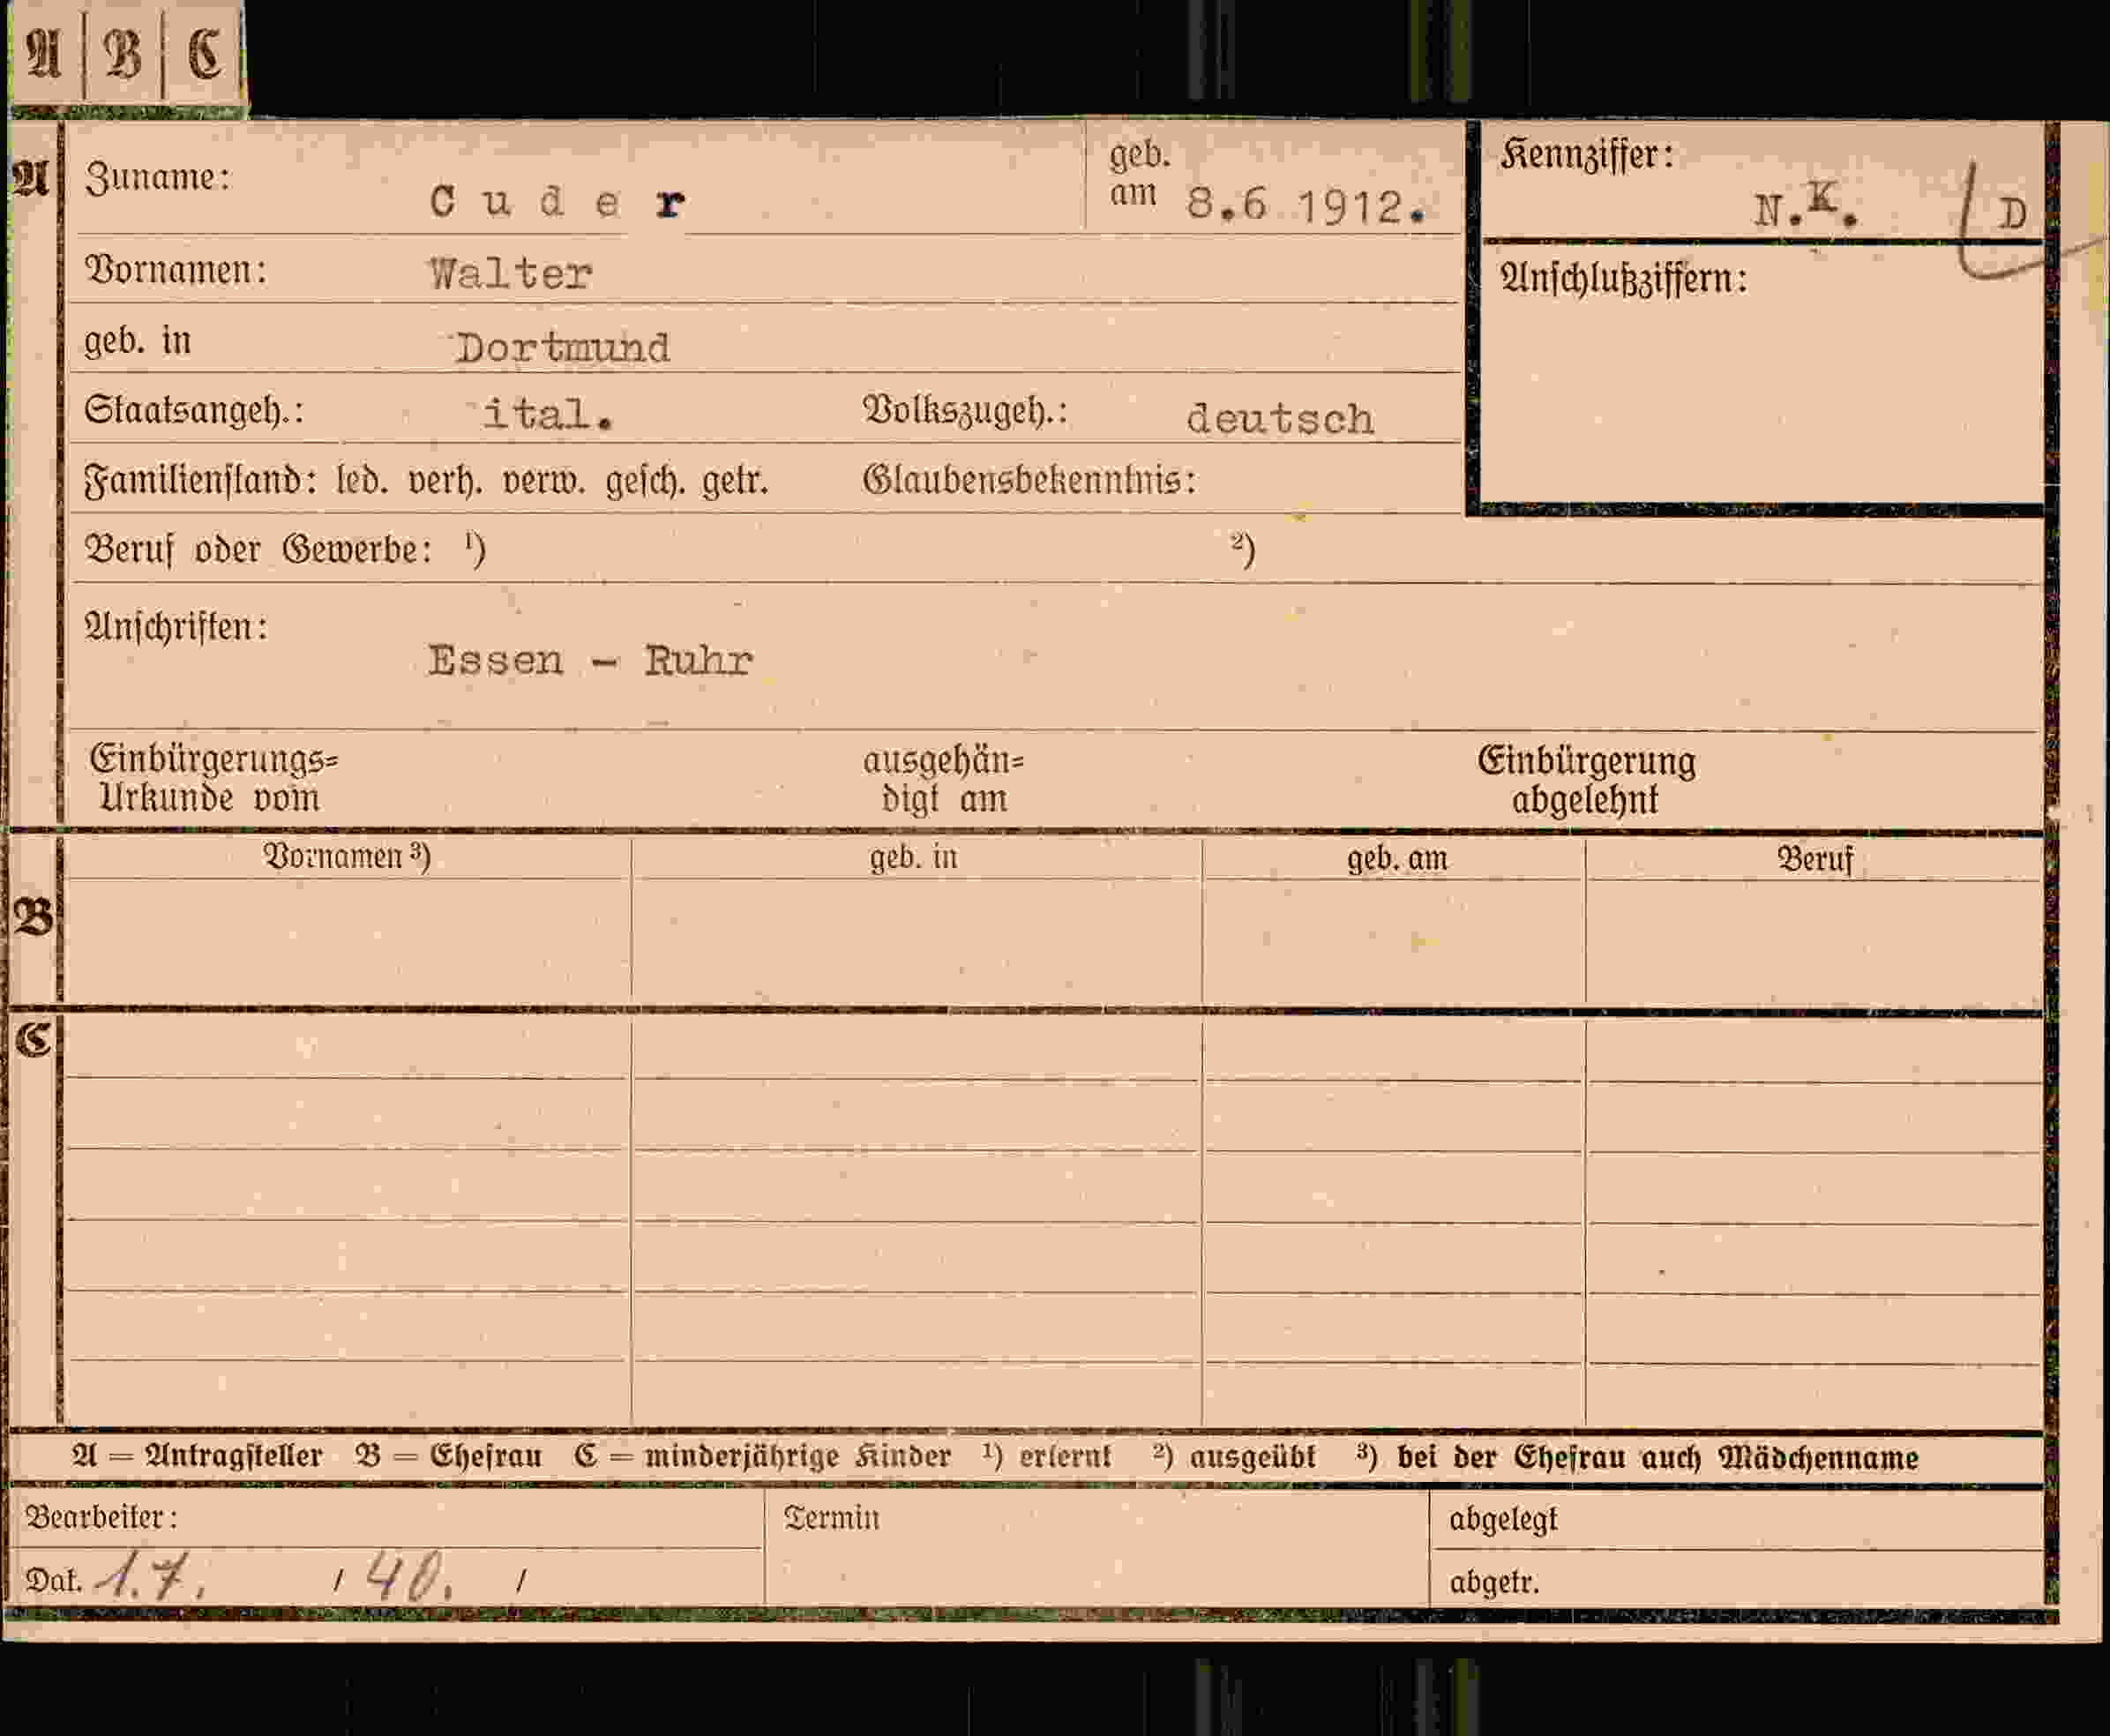
Task: Select the 'Anschriften:' label
Action: [x=176, y=627]
